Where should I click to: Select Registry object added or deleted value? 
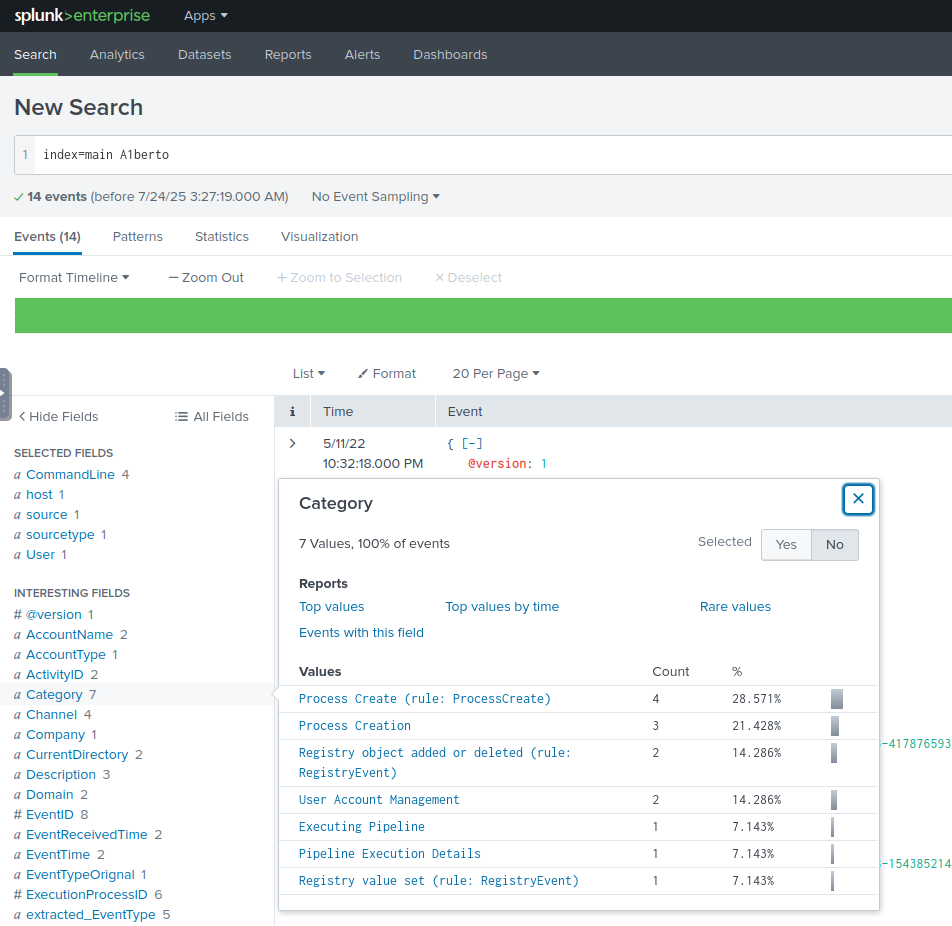click(x=435, y=763)
